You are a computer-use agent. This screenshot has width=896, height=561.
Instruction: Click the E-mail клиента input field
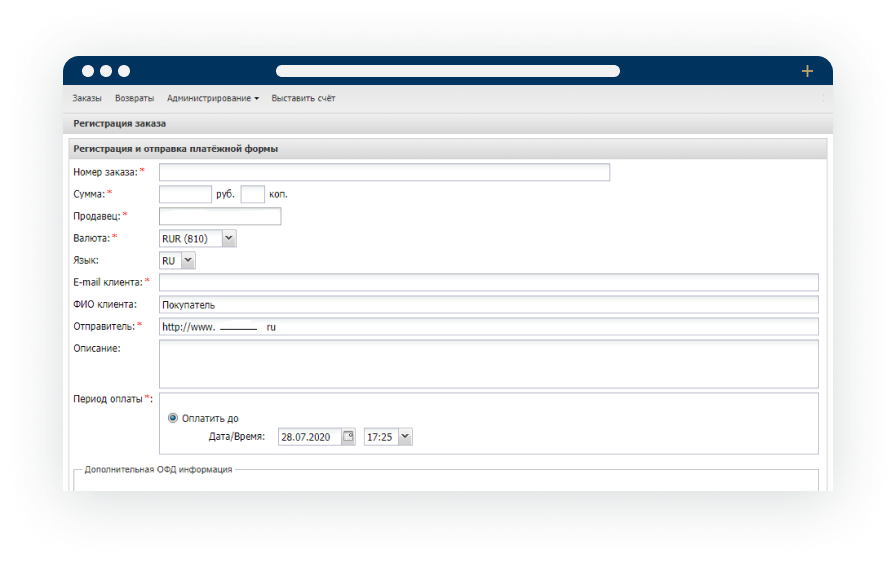488,282
